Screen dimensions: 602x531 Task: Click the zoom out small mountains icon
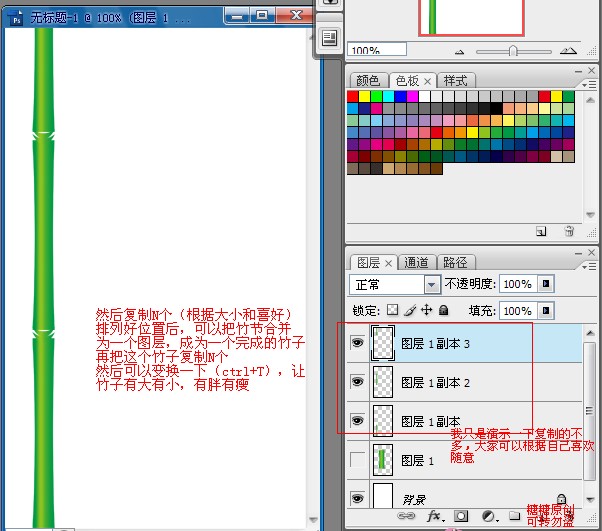coord(460,52)
